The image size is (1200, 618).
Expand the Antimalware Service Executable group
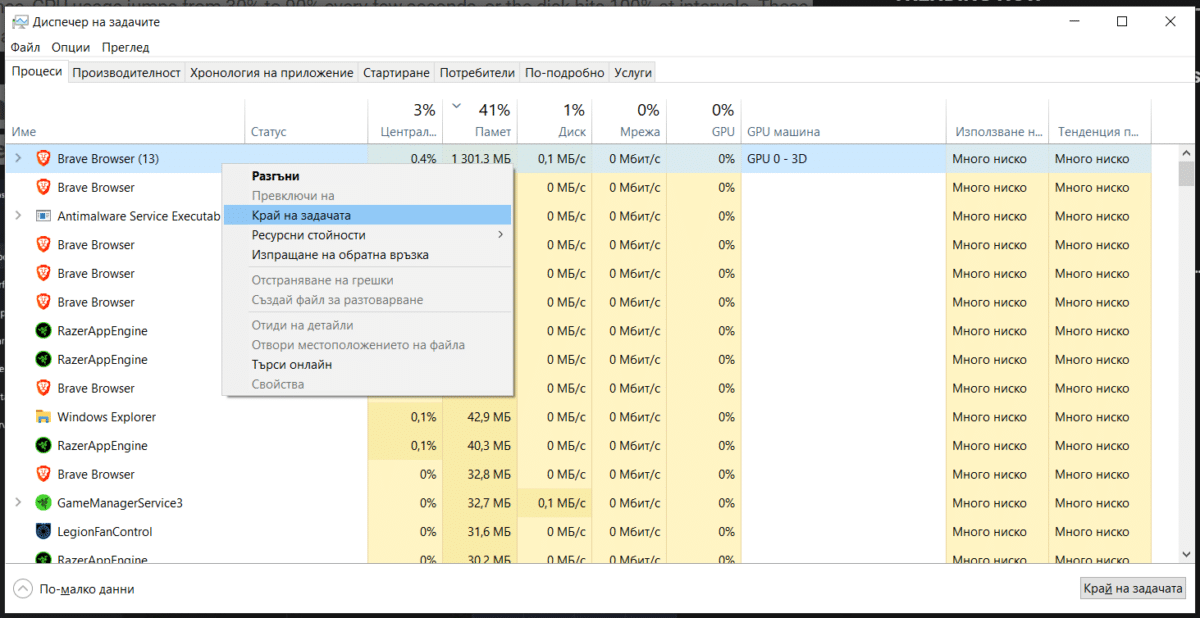pos(17,216)
